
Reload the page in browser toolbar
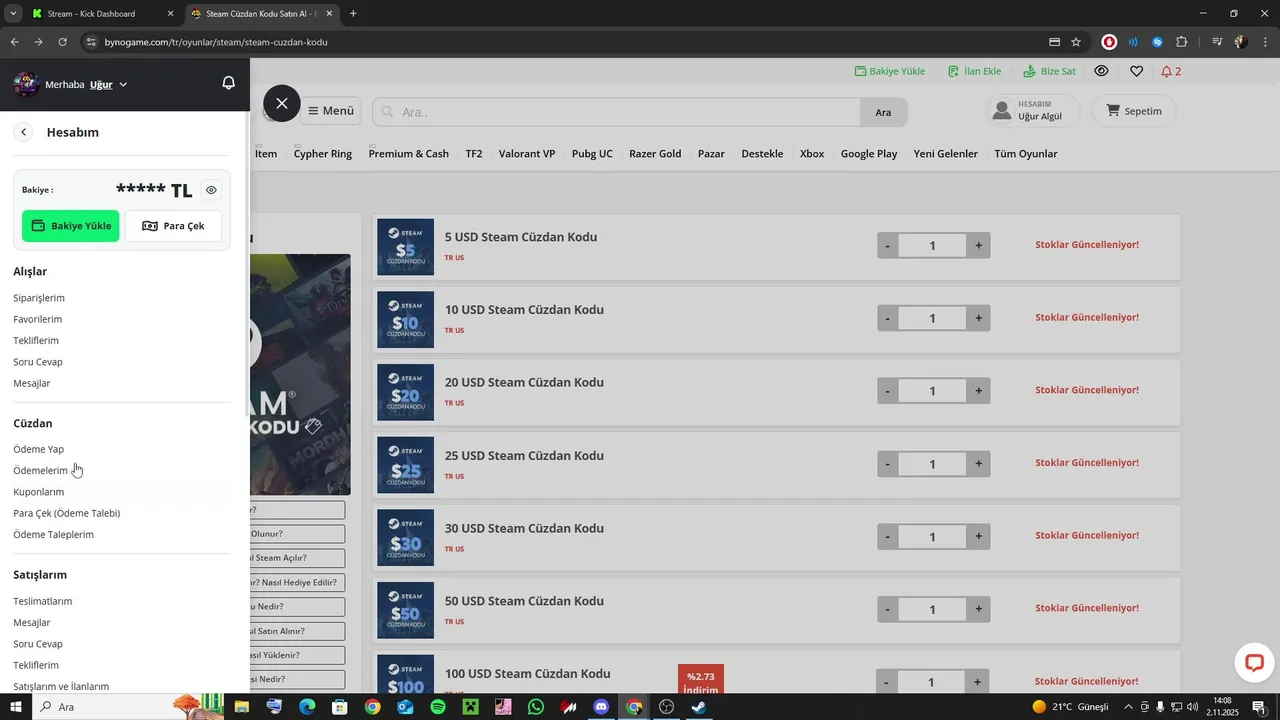click(62, 42)
